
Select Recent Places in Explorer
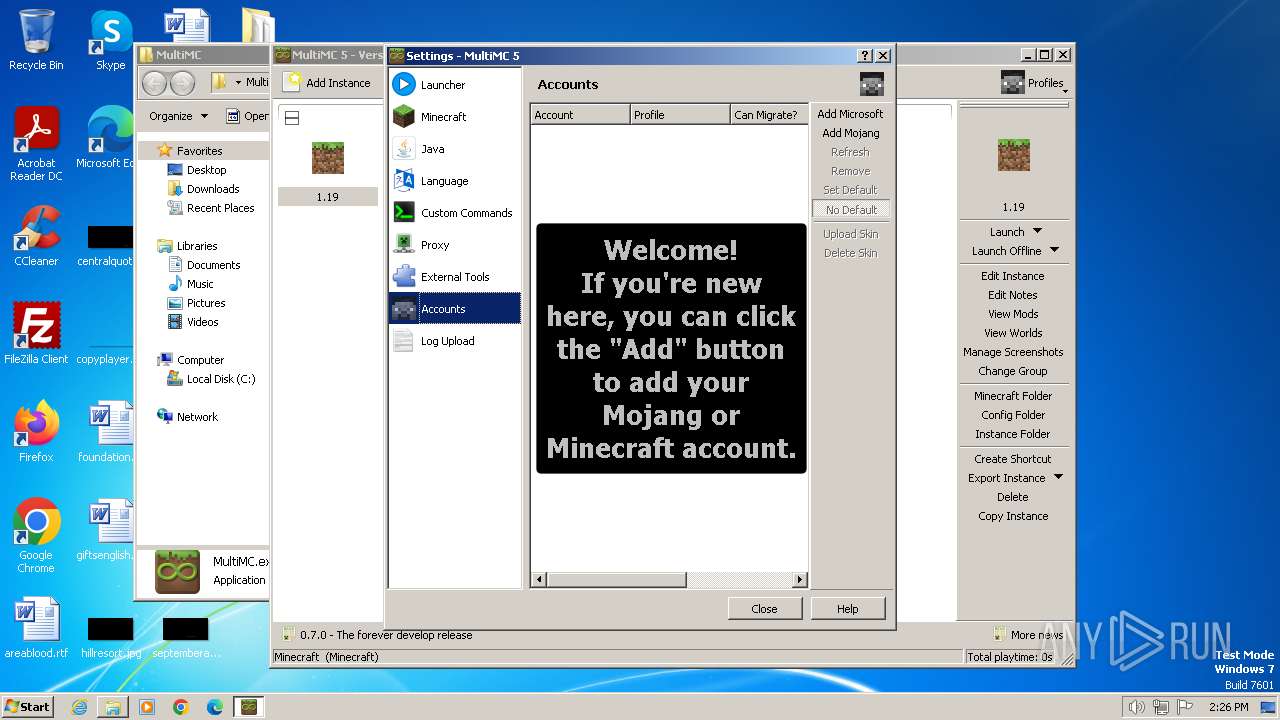click(220, 208)
